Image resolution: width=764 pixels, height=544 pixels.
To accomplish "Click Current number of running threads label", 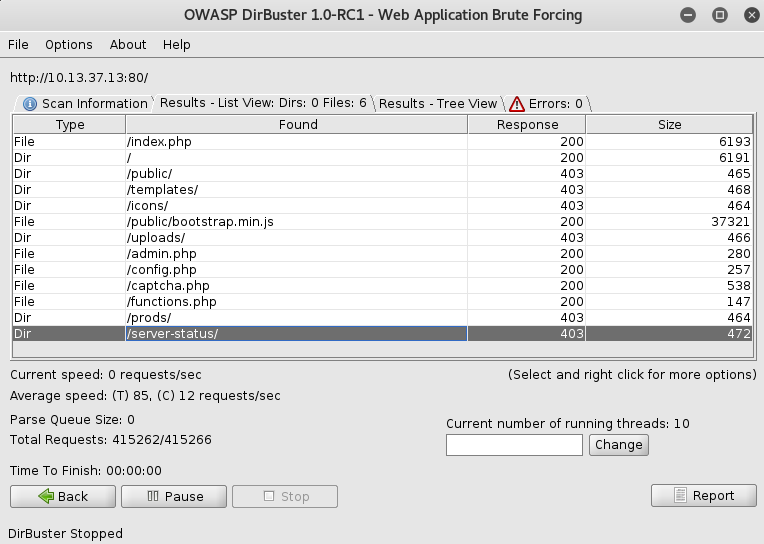I will coord(568,424).
